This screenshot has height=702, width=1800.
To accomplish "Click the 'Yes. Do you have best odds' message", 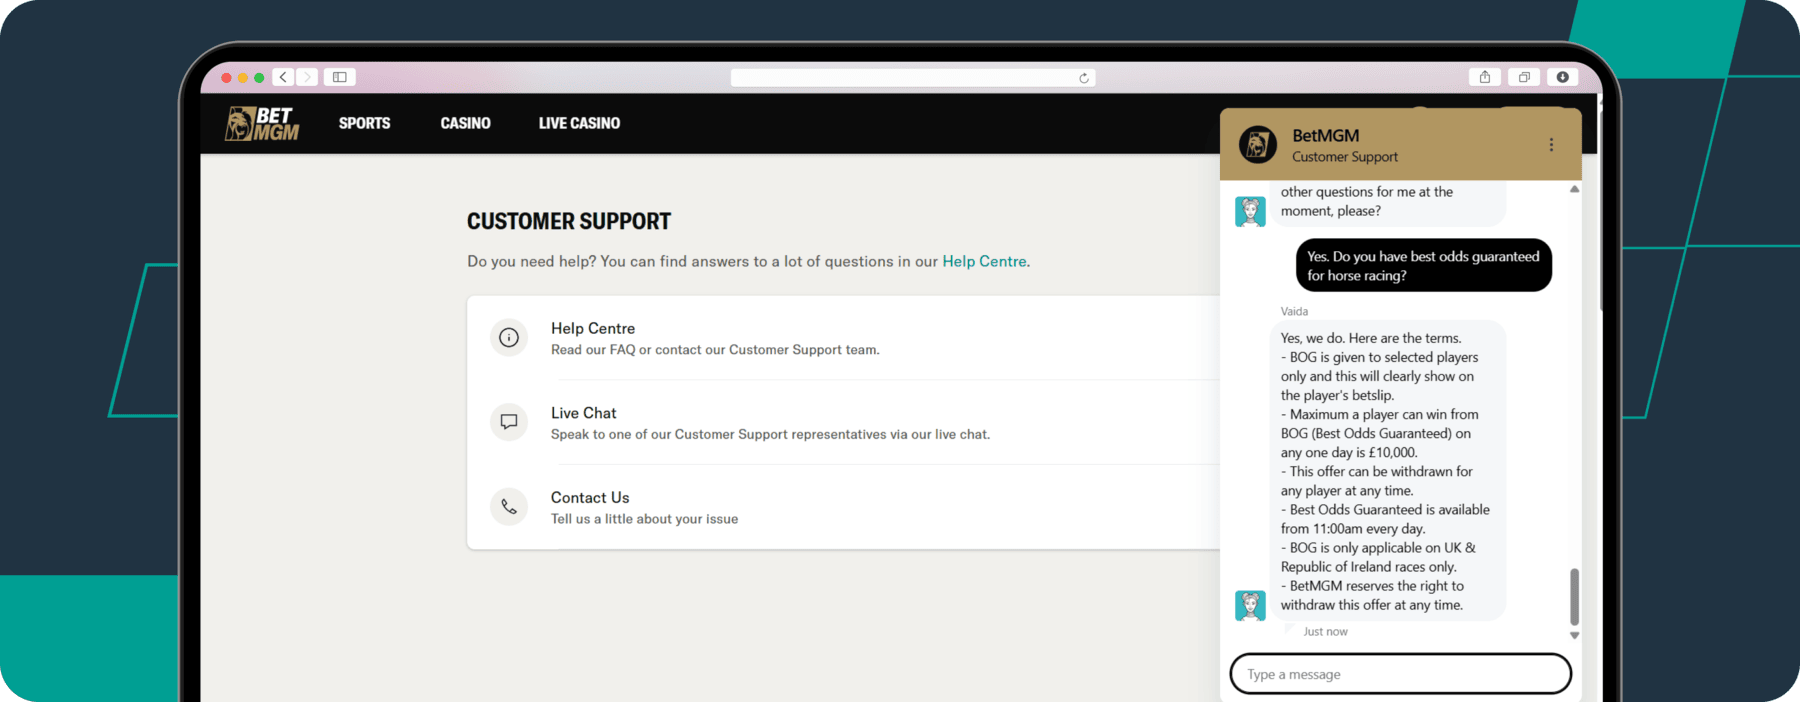I will click(1424, 265).
